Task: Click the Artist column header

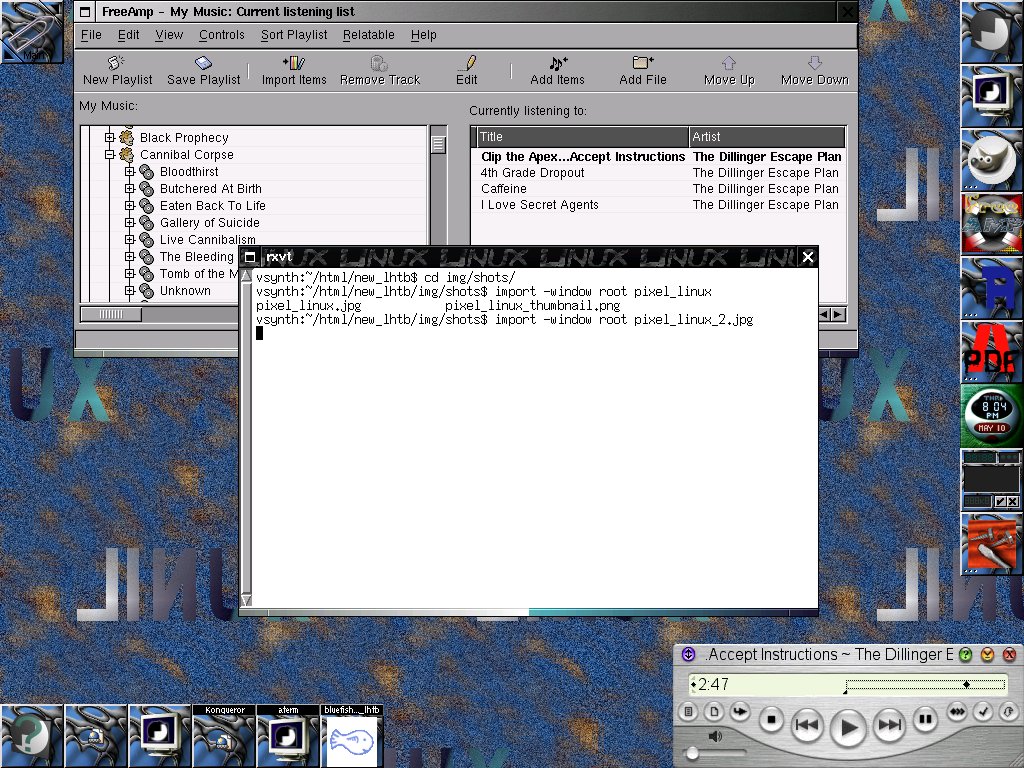Action: tap(766, 137)
